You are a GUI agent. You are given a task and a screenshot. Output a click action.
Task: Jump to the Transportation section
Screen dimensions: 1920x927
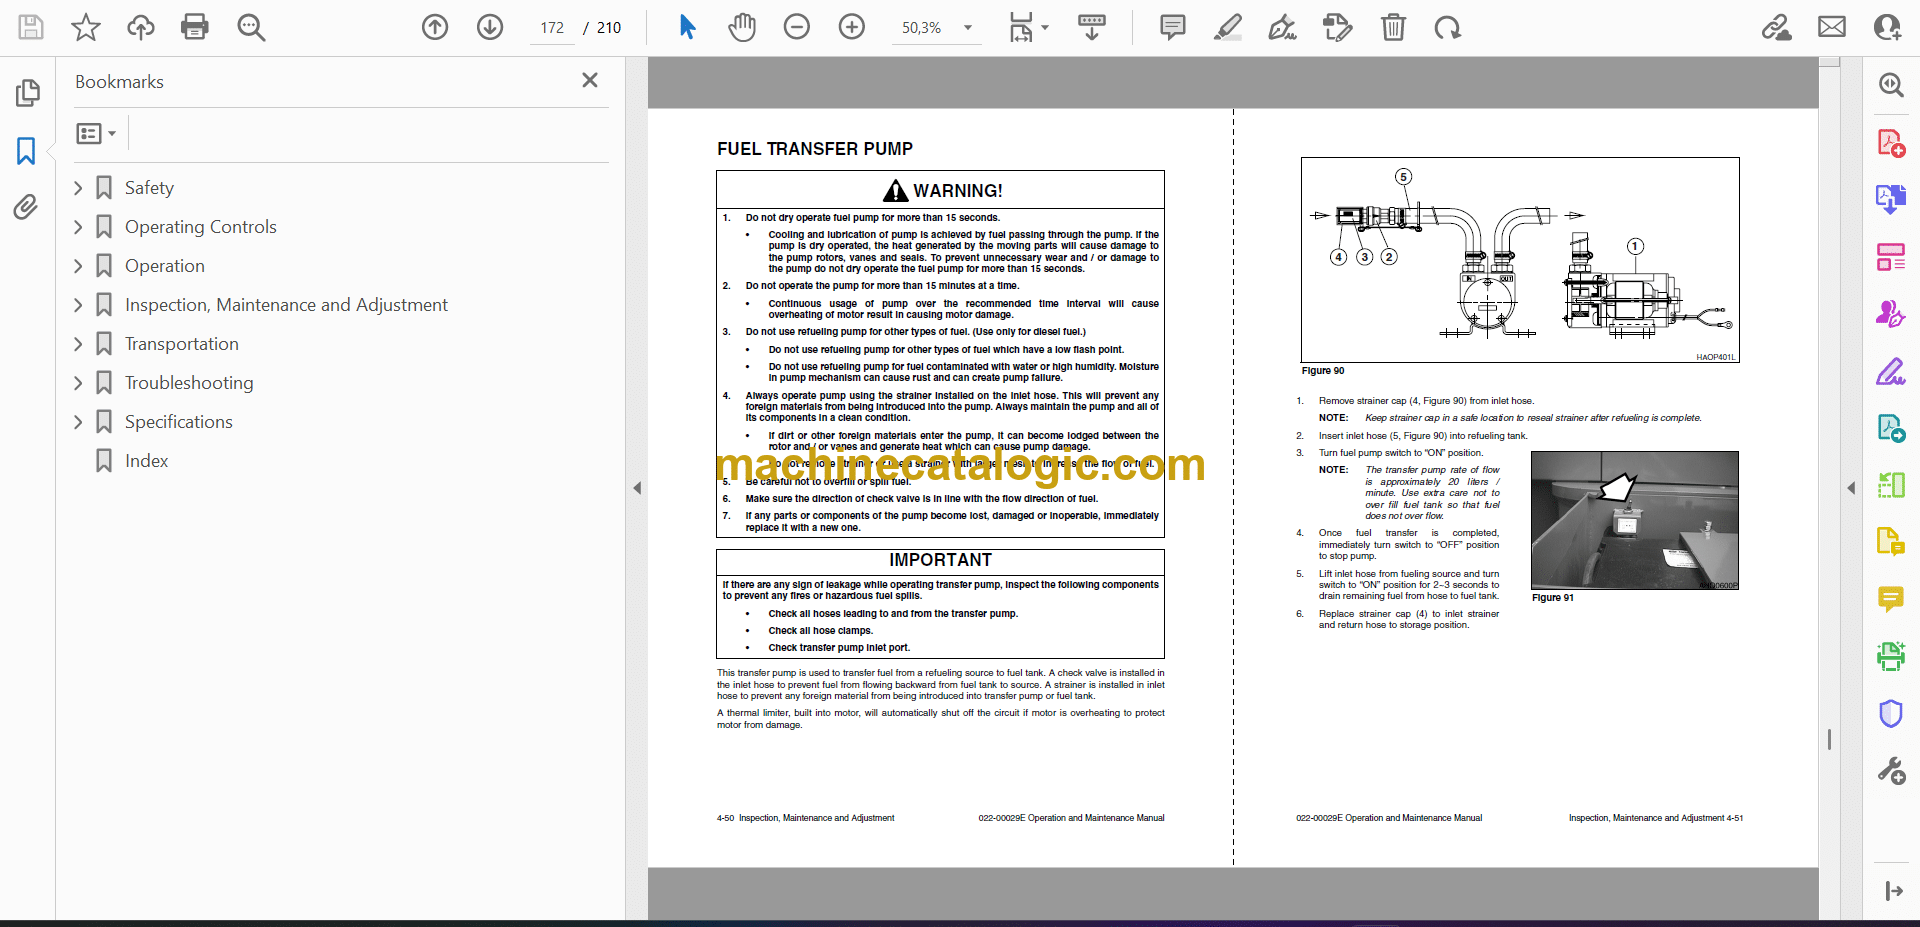pos(181,344)
